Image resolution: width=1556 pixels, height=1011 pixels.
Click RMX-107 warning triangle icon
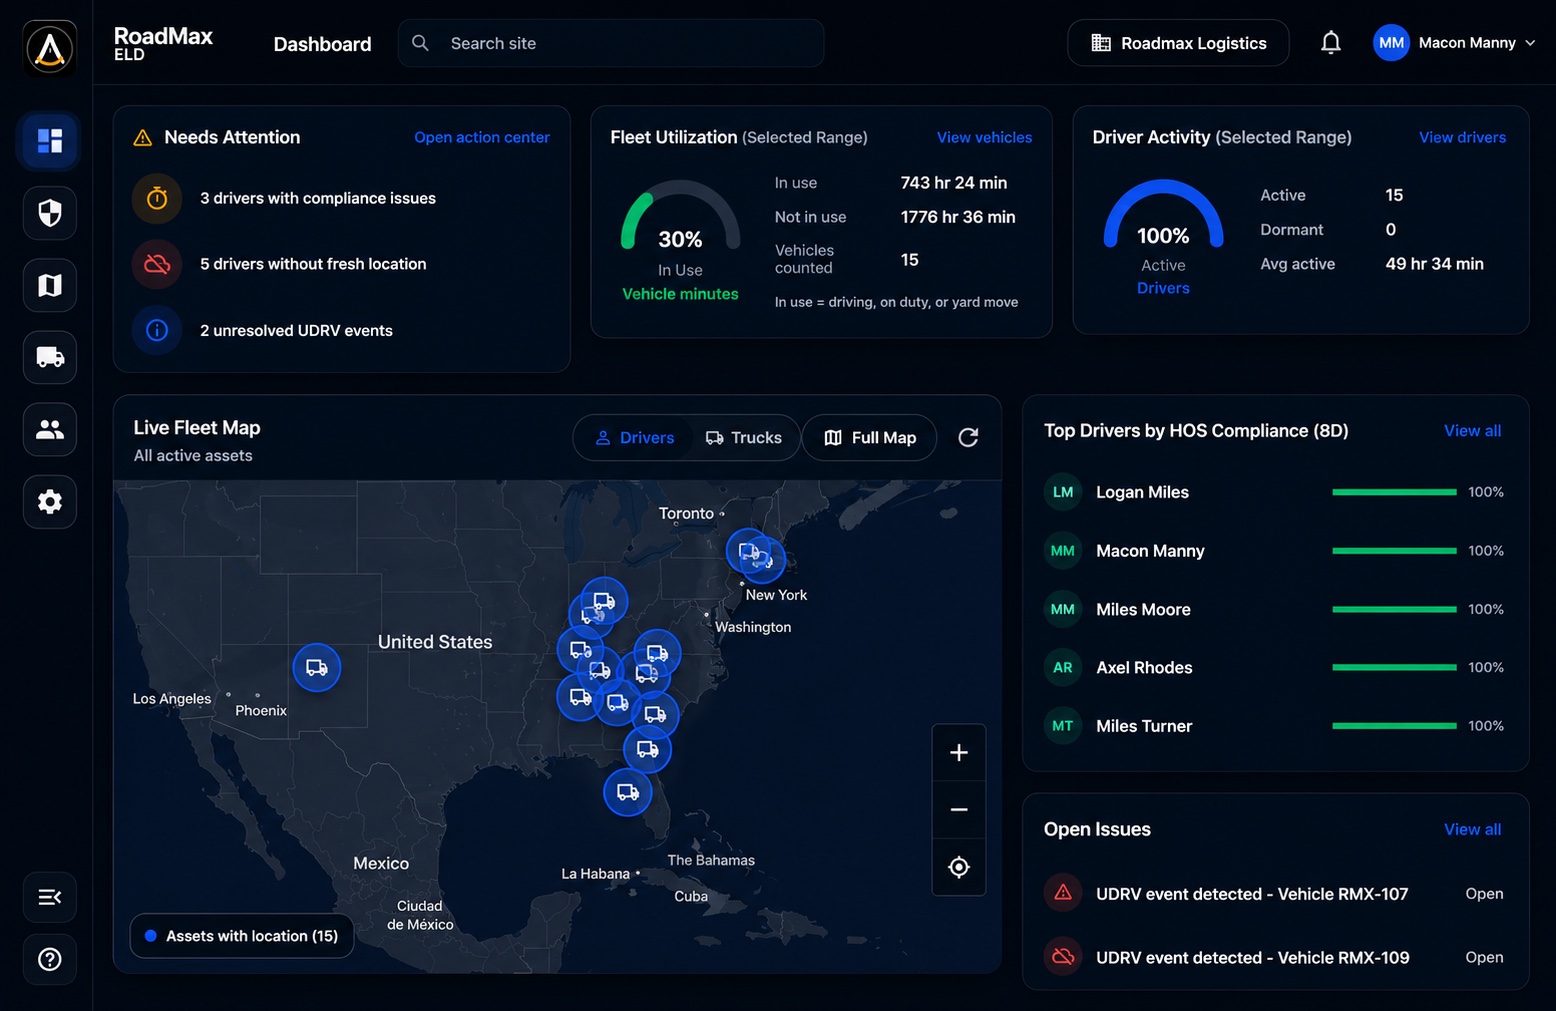[x=1063, y=893]
